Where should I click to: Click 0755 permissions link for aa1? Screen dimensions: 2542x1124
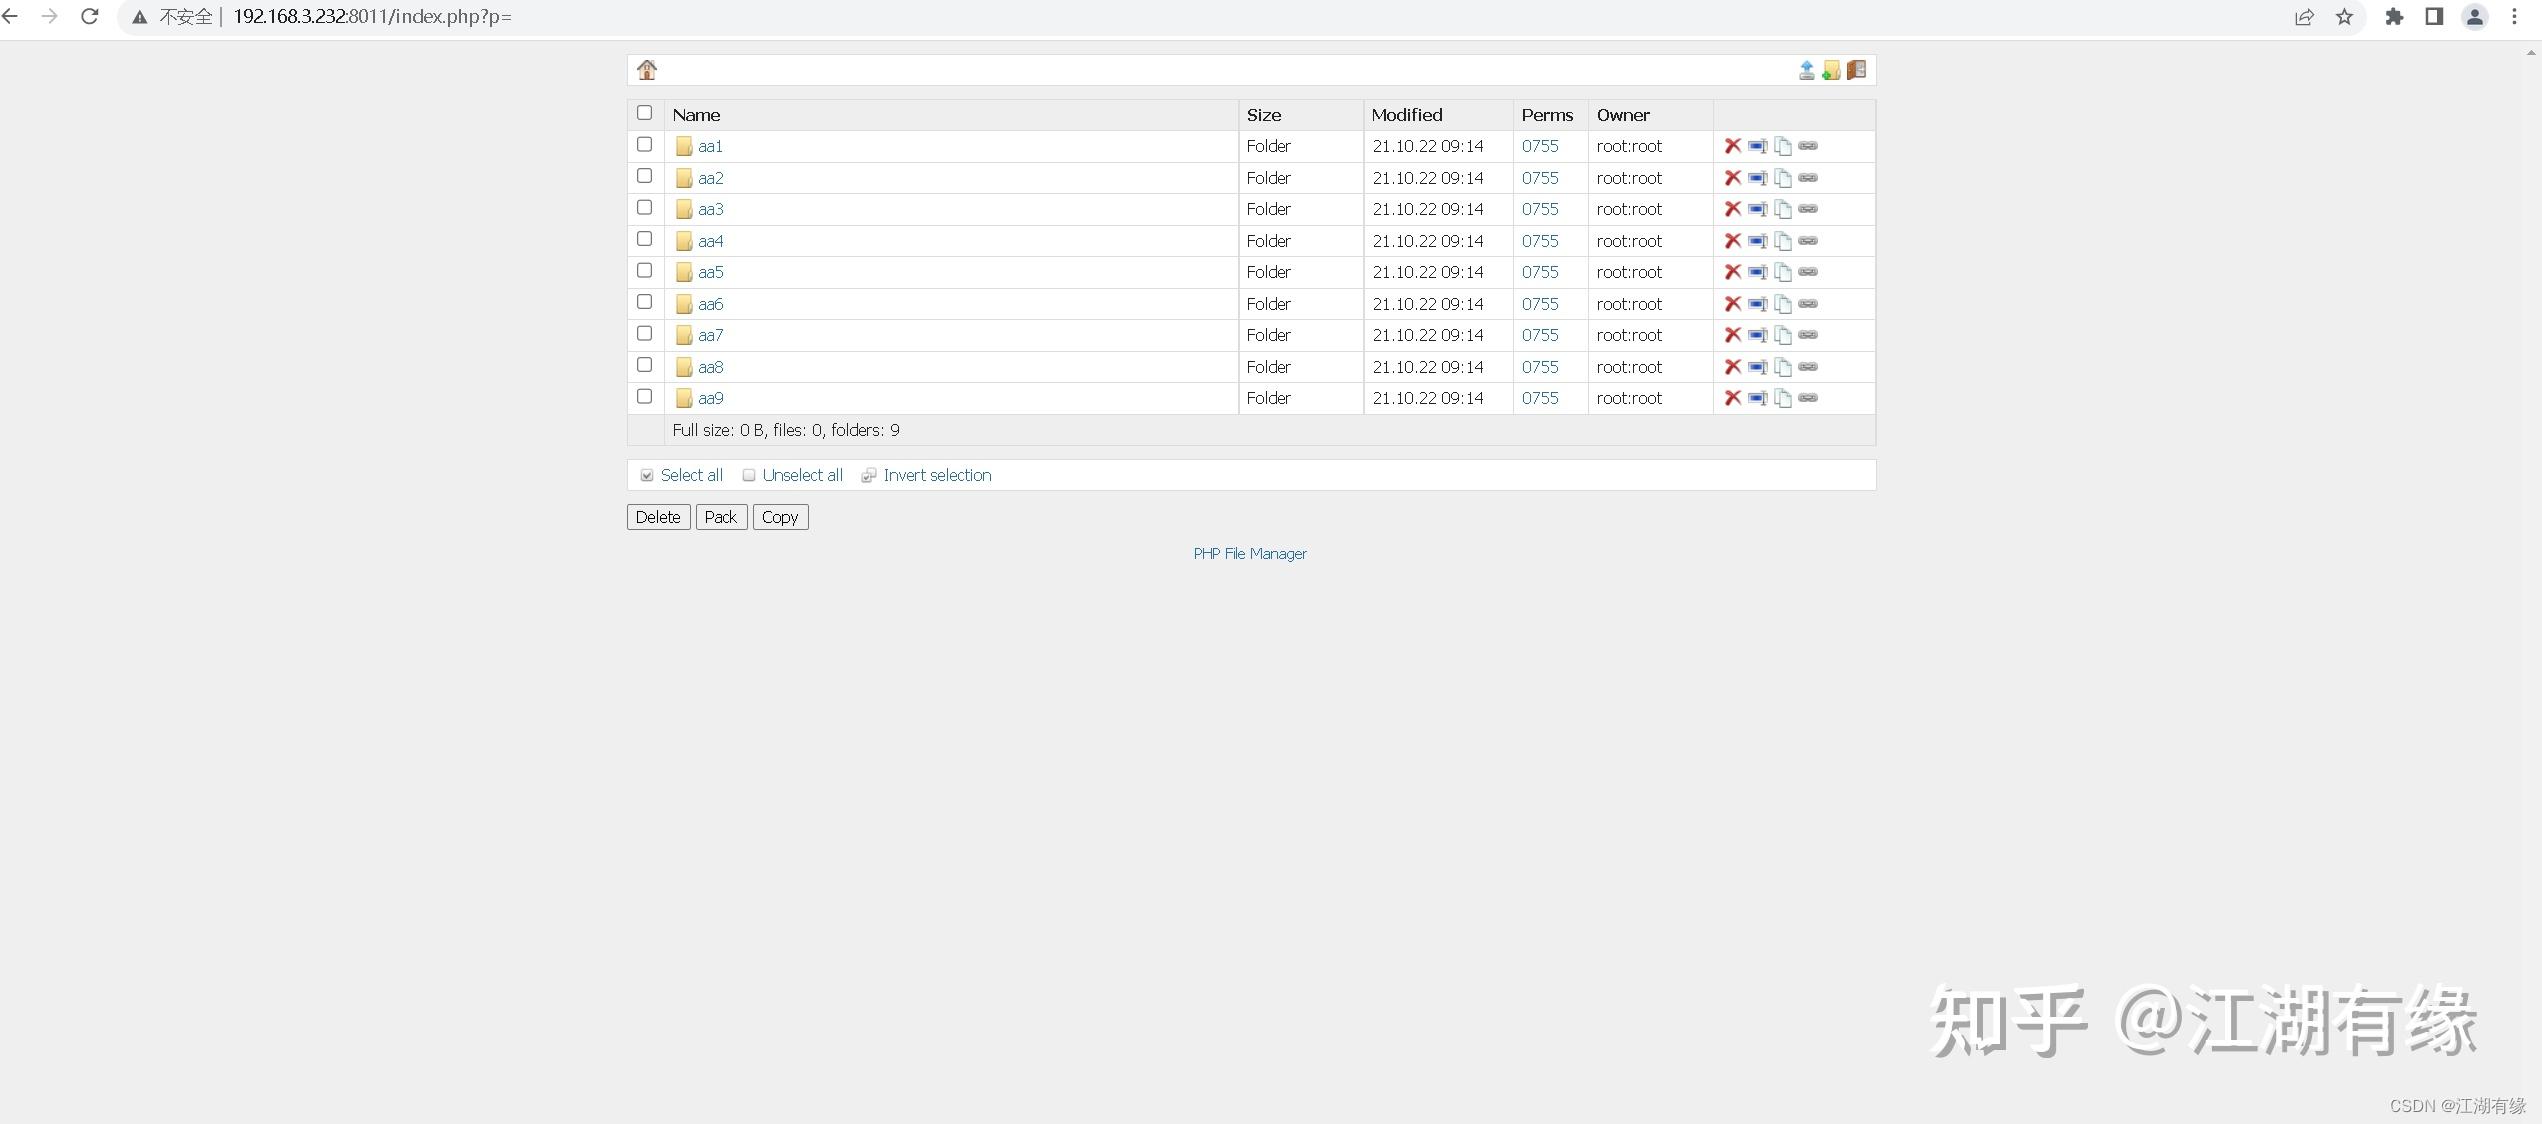pyautogui.click(x=1540, y=146)
